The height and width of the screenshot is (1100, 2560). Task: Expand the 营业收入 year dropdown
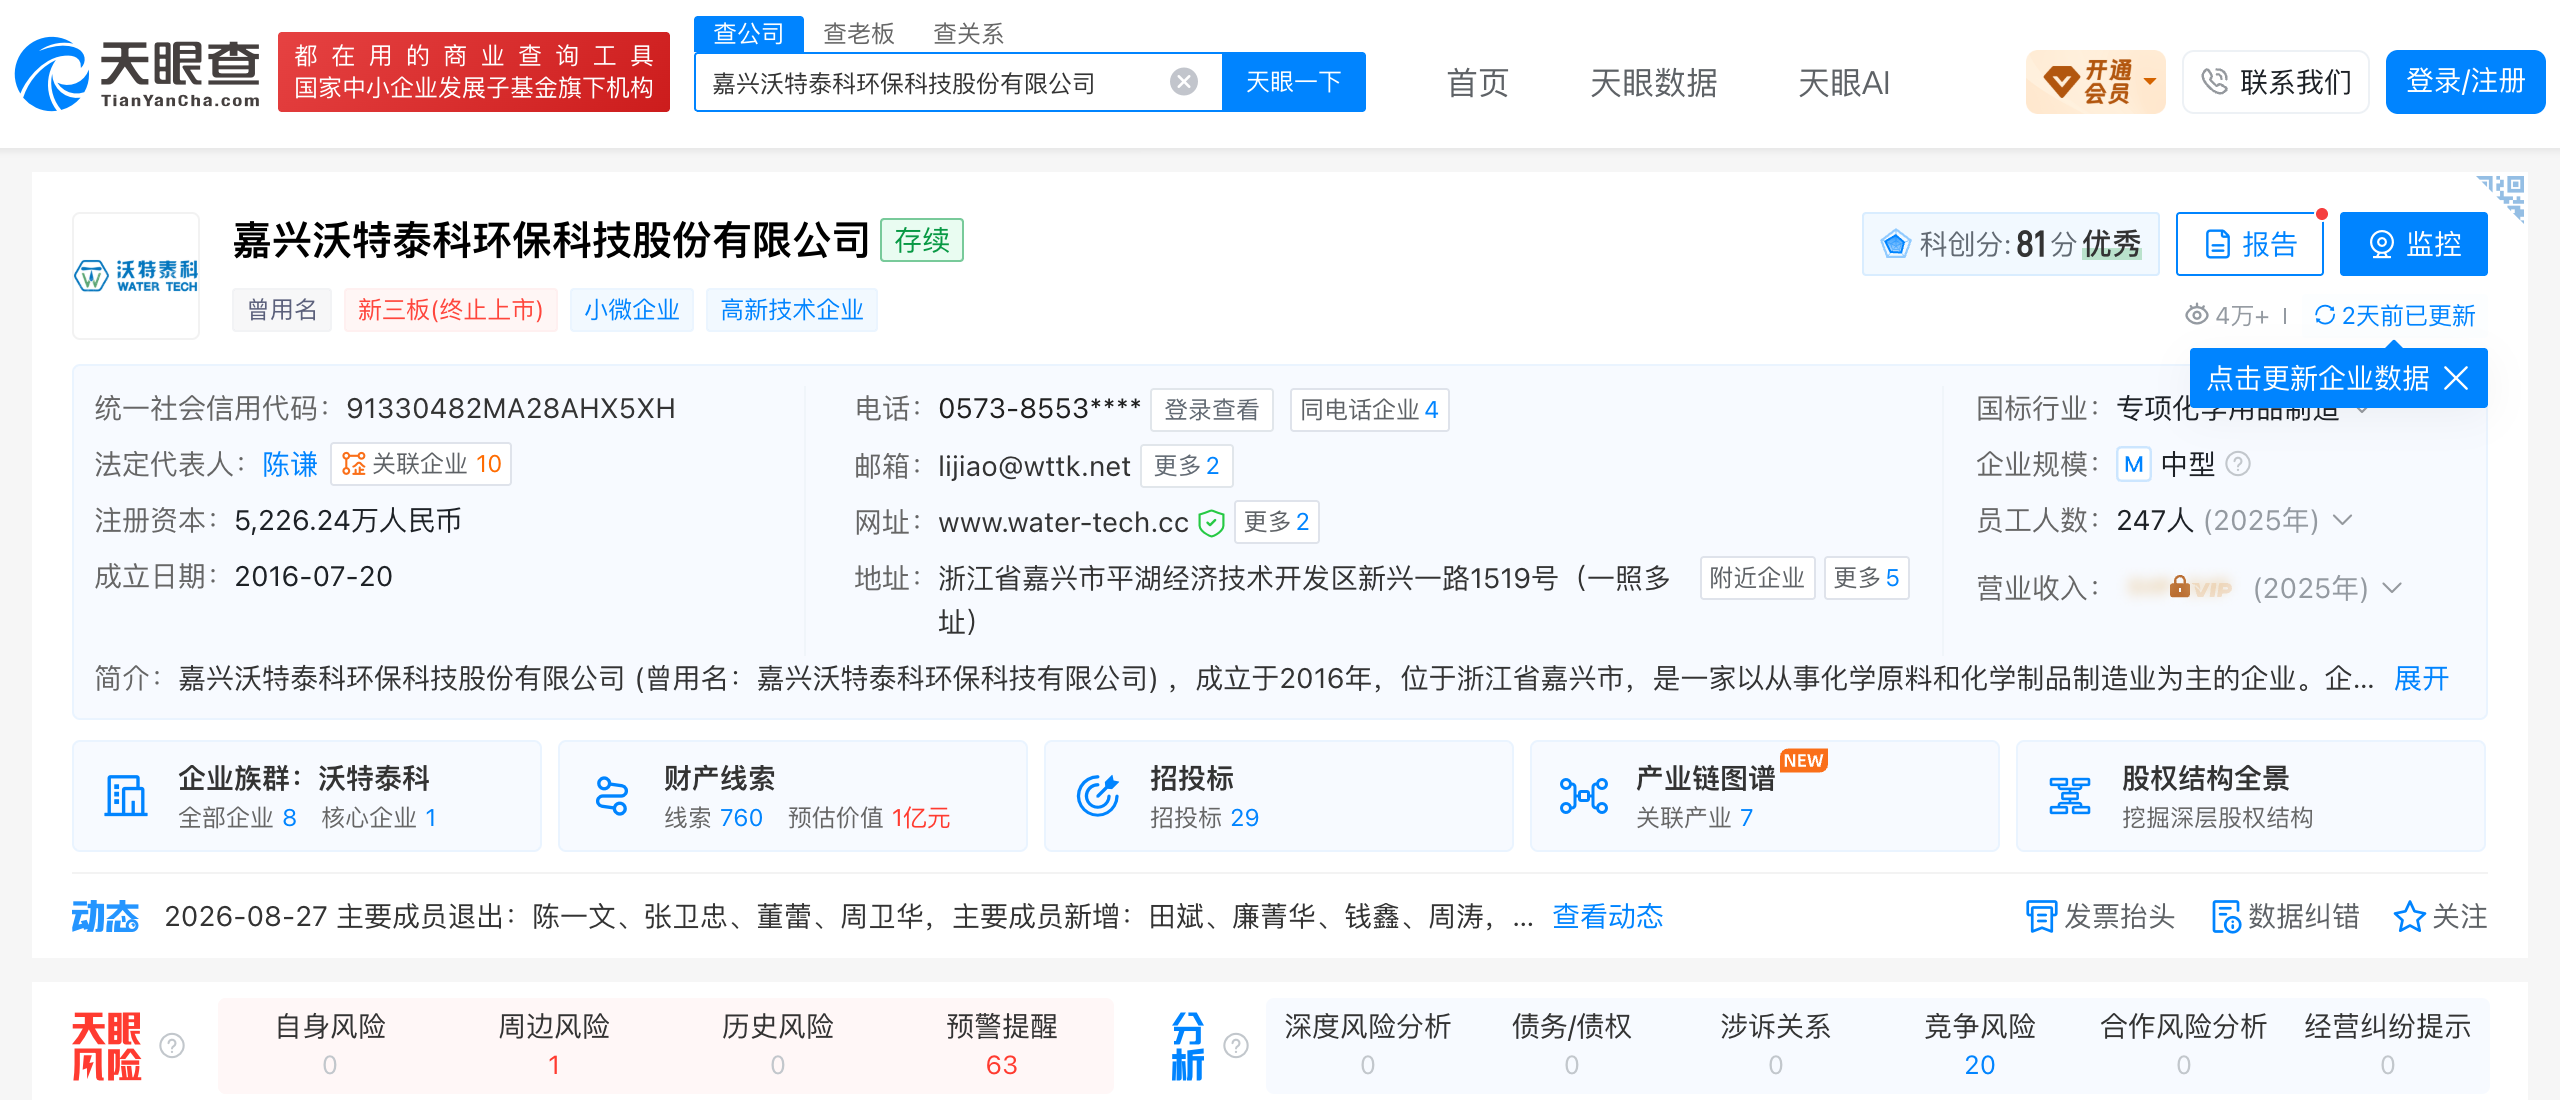[x=2392, y=588]
